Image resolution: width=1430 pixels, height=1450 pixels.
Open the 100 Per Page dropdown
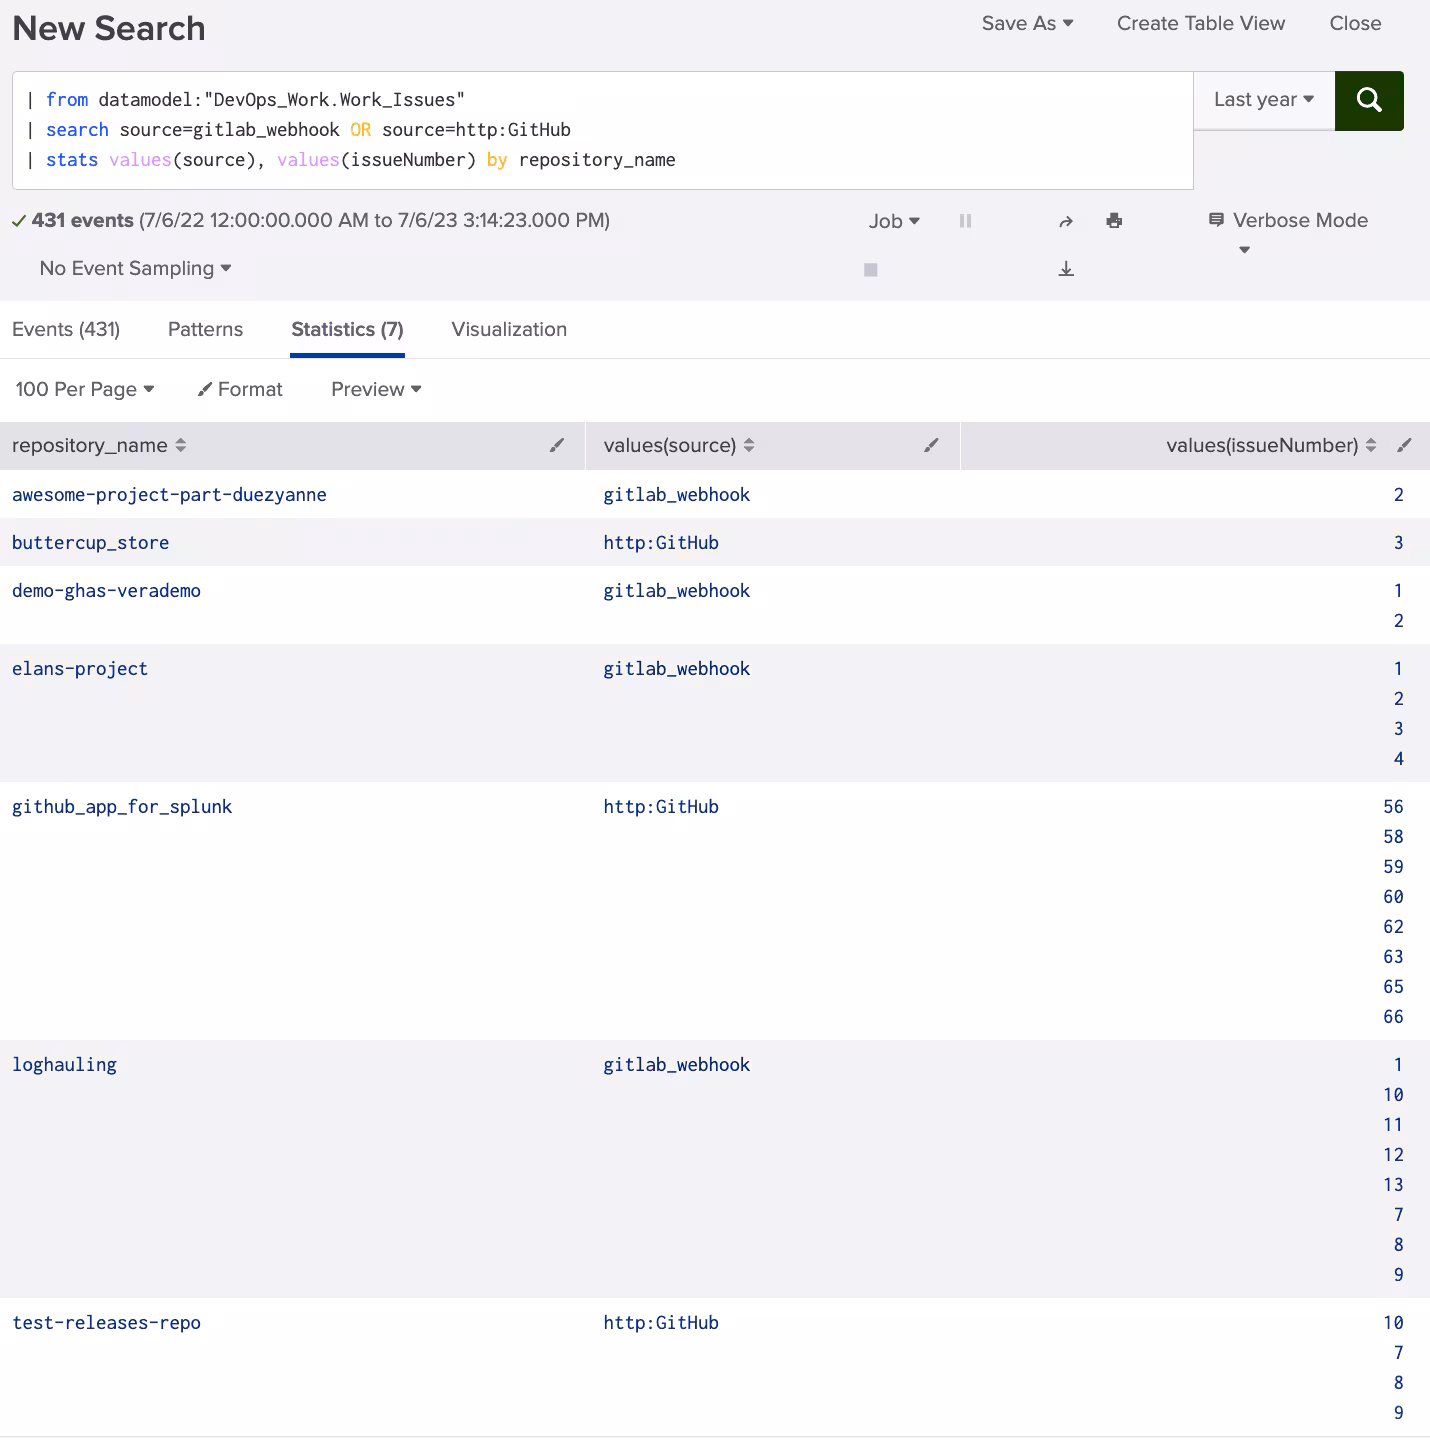point(85,390)
